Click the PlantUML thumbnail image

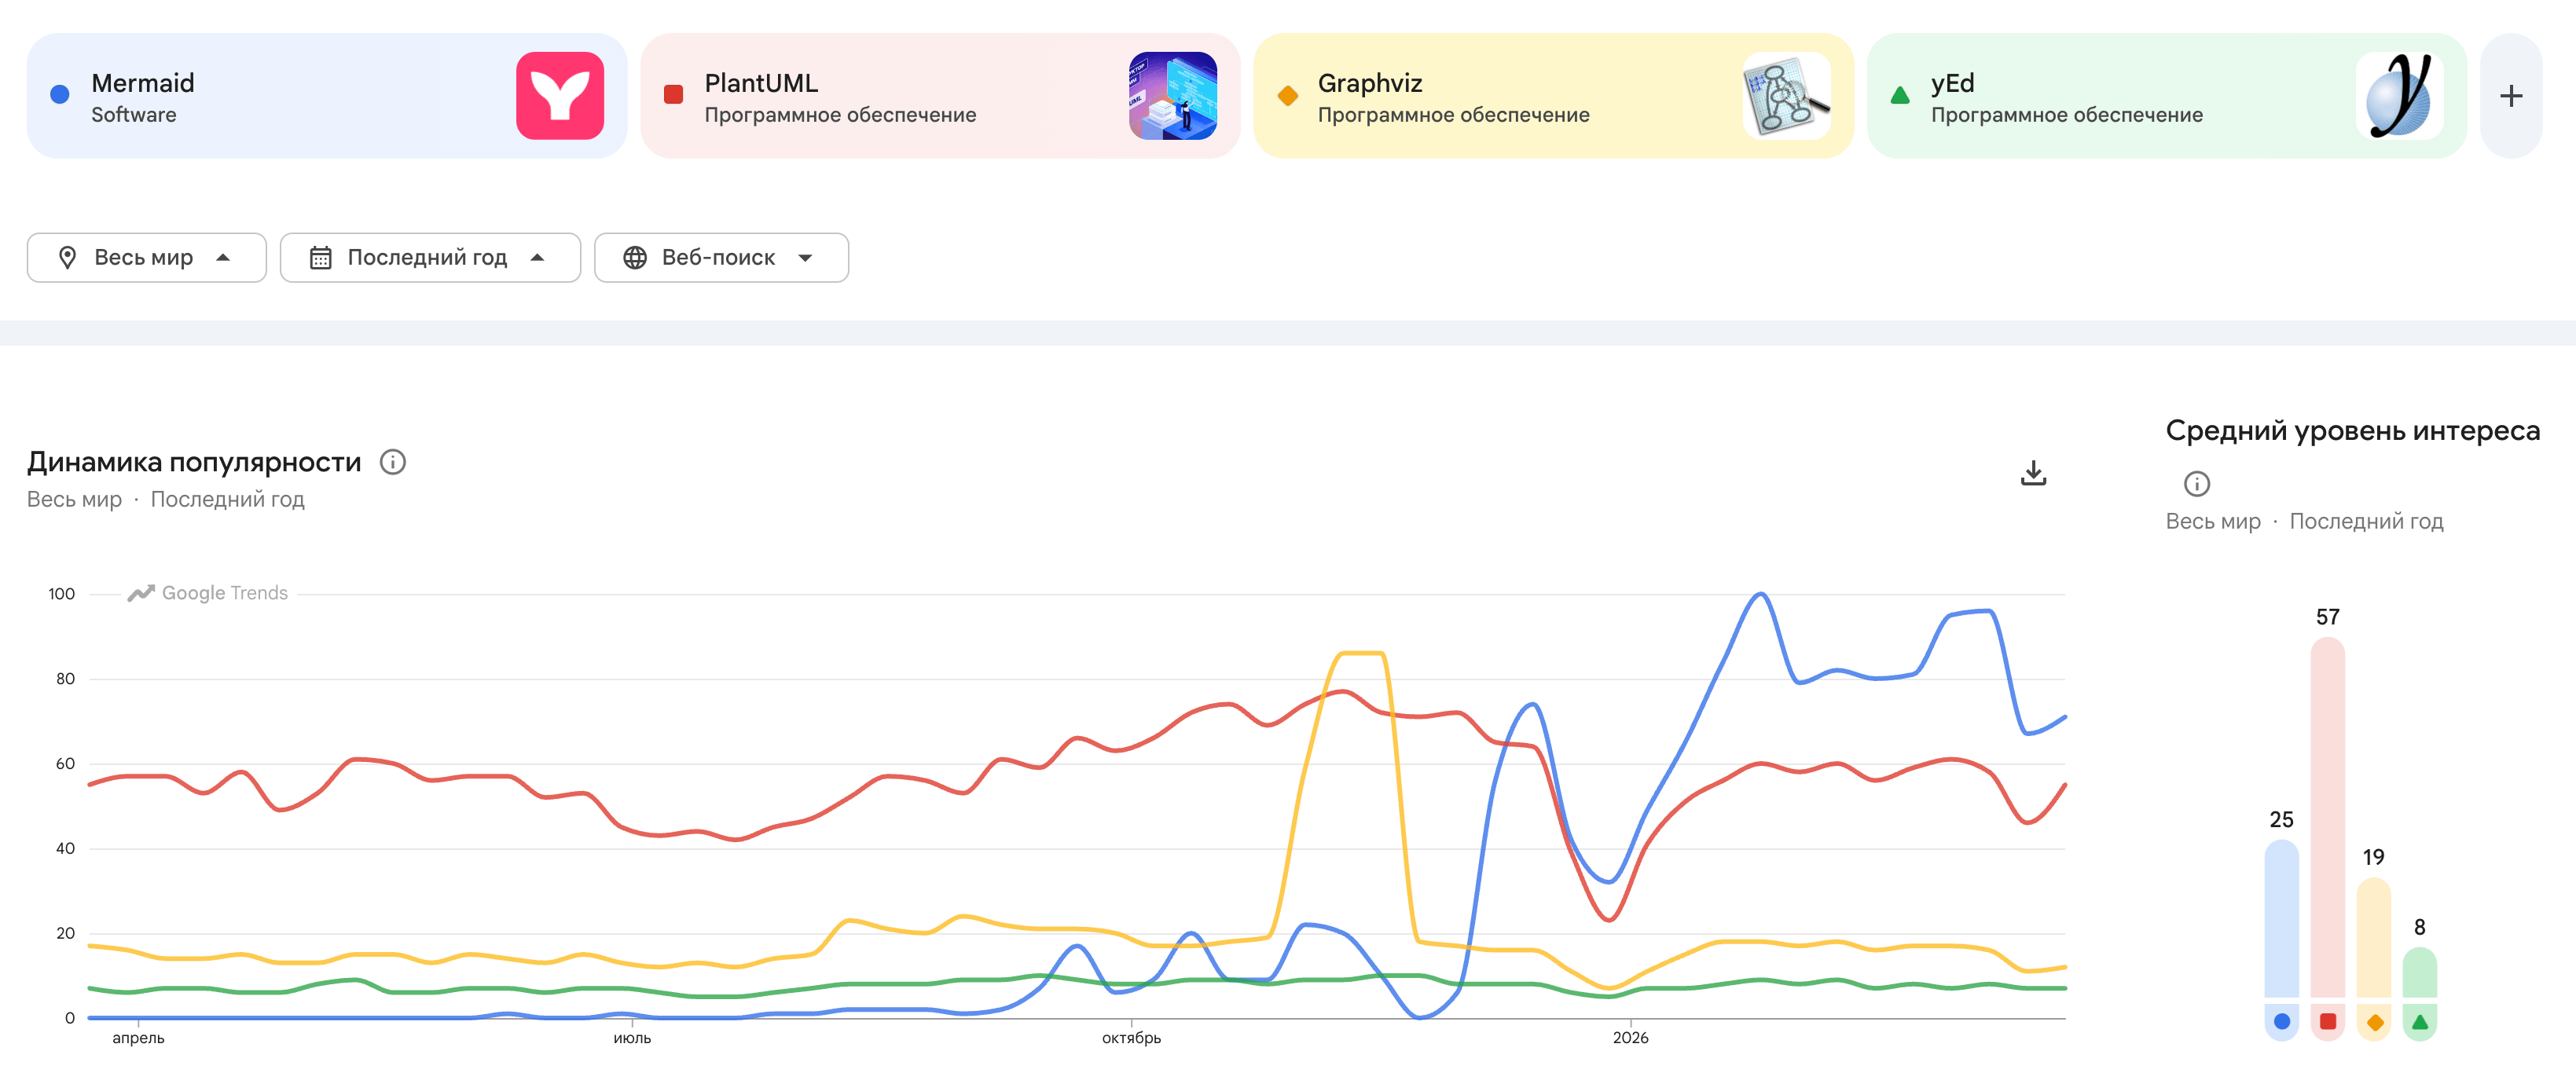[x=1172, y=96]
